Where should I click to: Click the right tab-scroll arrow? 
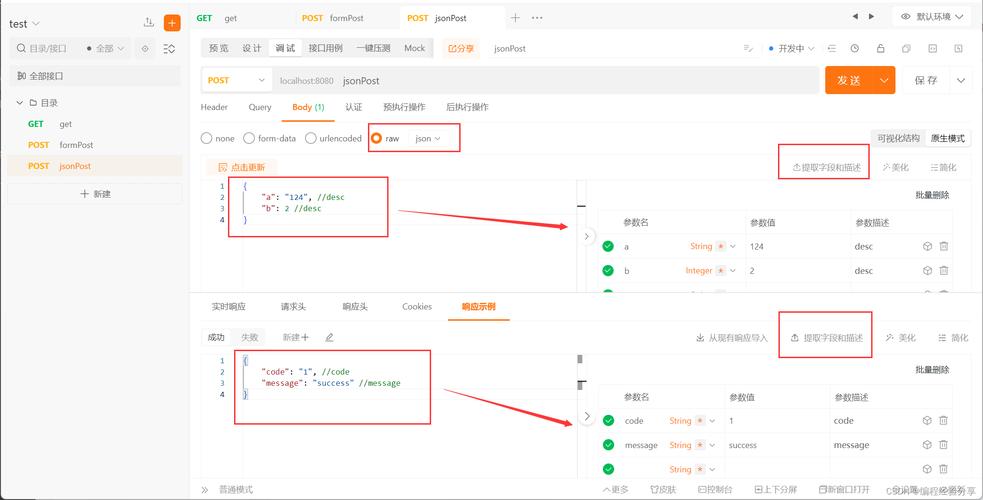pos(871,16)
